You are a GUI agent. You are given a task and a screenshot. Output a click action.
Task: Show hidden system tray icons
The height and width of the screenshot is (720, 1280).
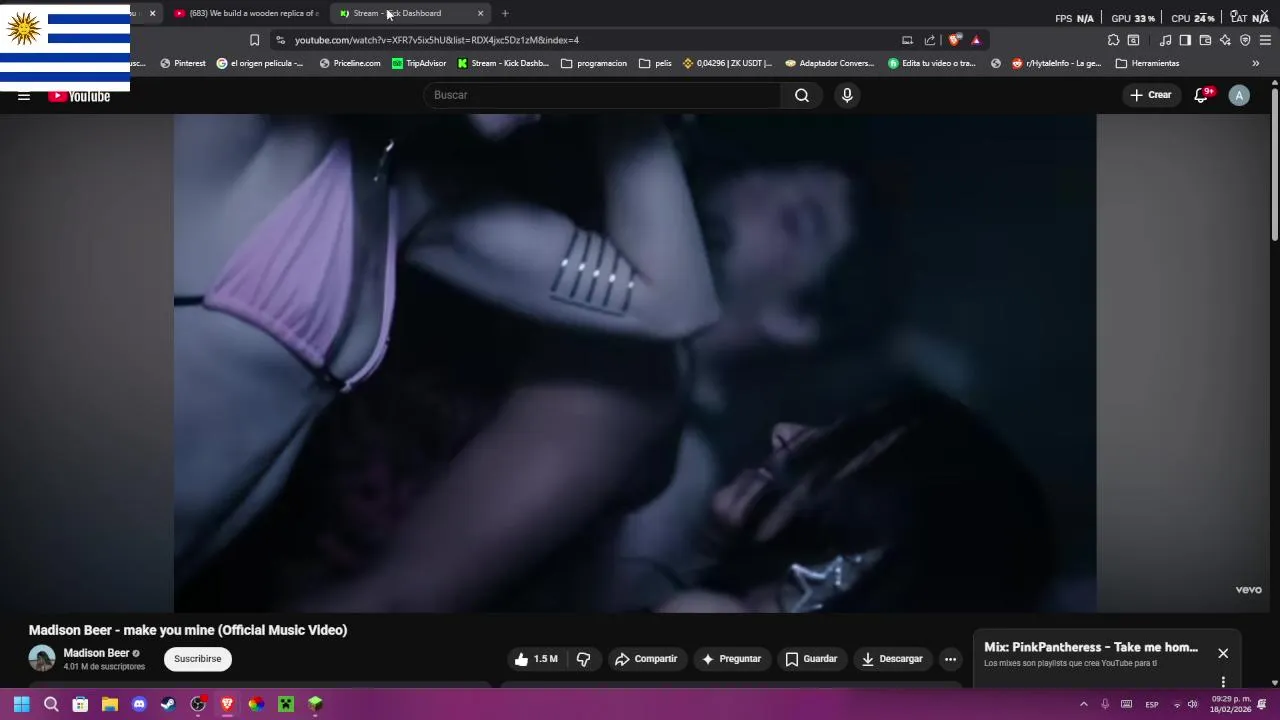click(1083, 704)
